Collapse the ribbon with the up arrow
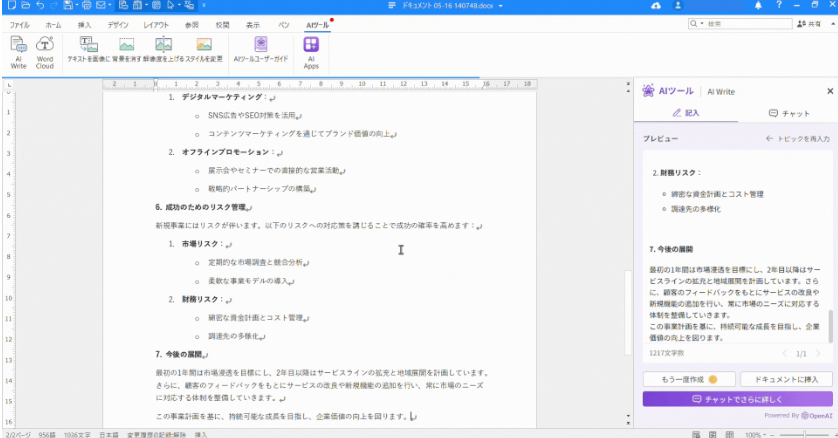 833,24
